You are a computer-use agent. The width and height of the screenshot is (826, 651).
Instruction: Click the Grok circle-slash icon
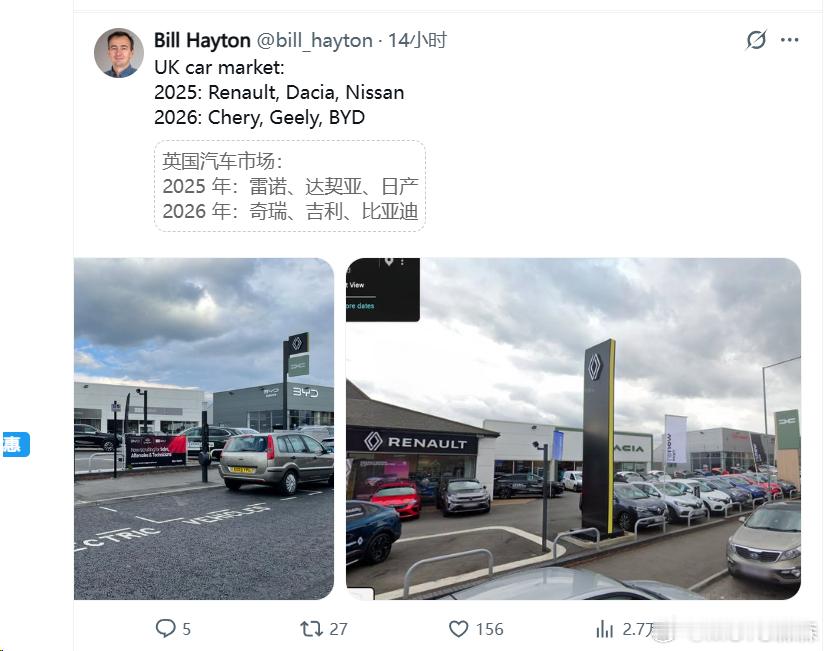[756, 40]
